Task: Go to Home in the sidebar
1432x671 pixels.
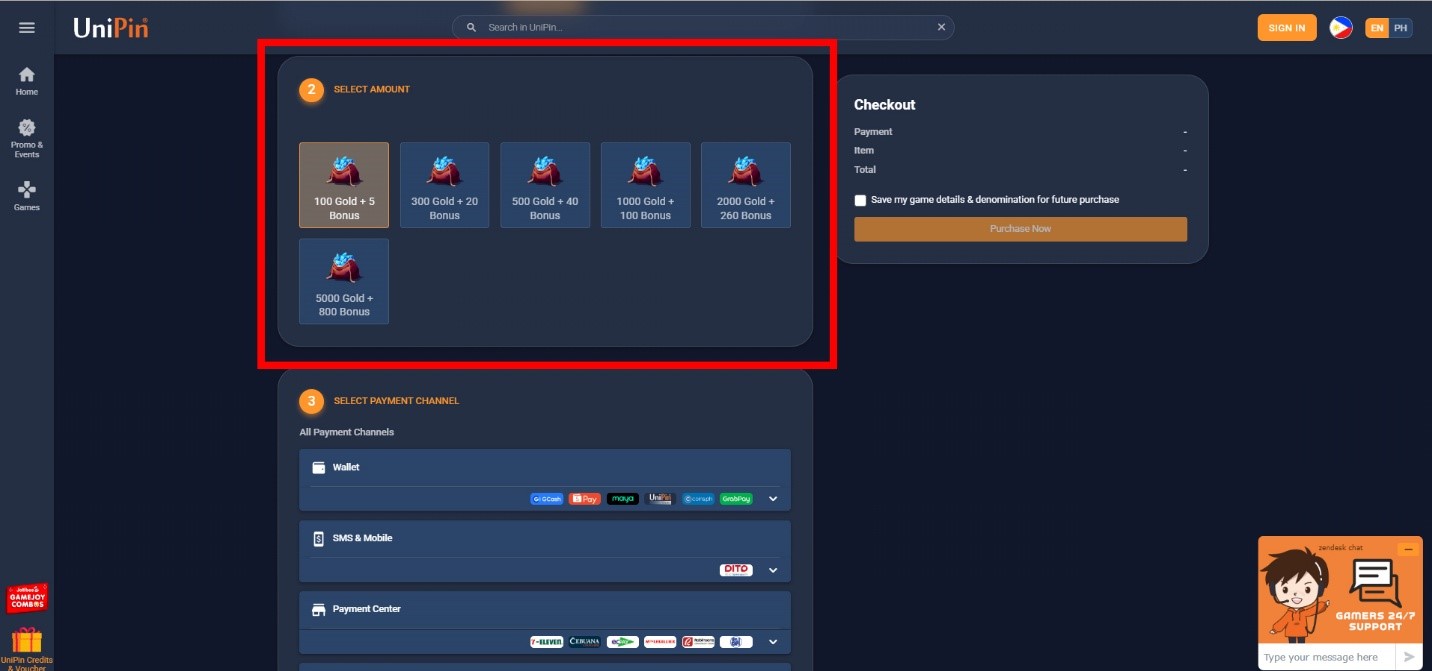Action: pyautogui.click(x=27, y=81)
